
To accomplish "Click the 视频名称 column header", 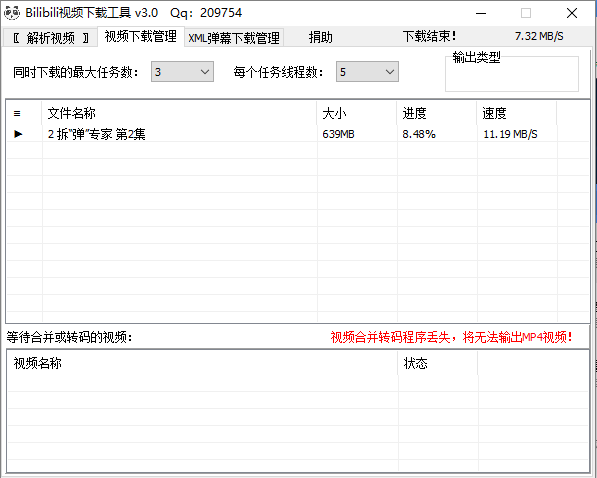I will tap(202, 363).
